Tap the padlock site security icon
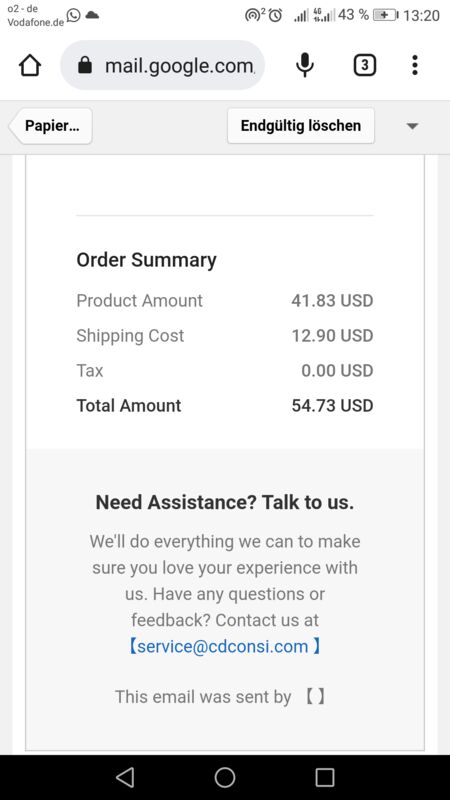 point(85,65)
